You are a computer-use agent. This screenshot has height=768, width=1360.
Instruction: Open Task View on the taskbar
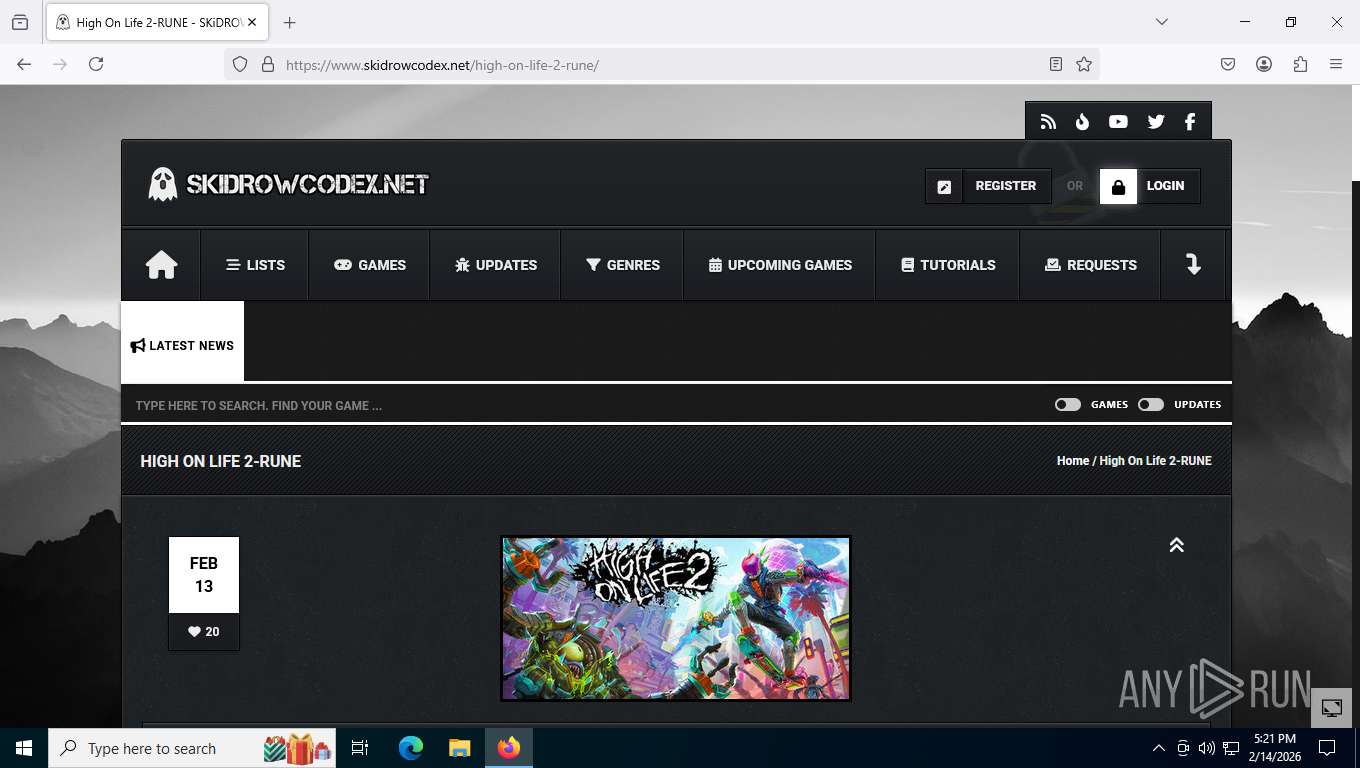[x=360, y=748]
